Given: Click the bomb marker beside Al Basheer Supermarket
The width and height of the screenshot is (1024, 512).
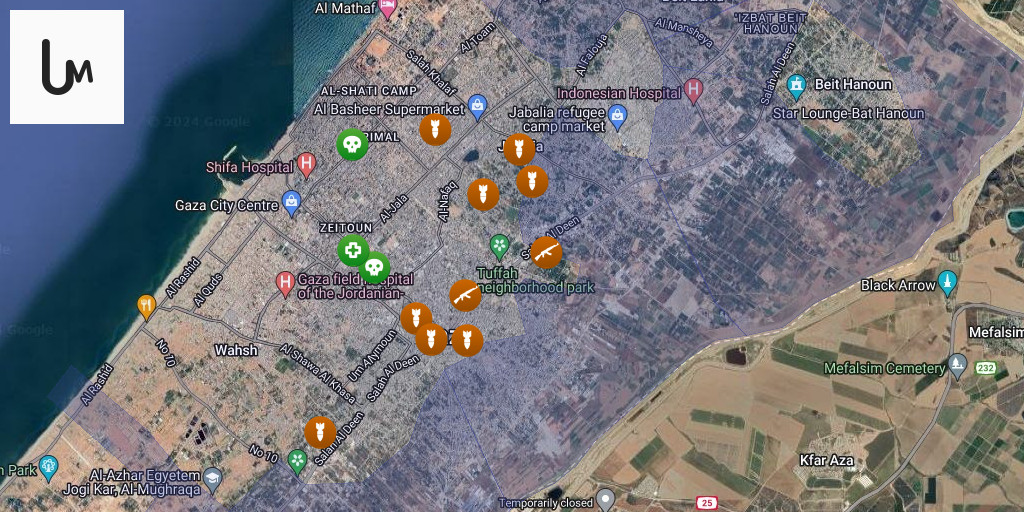Looking at the screenshot, I should coord(434,130).
